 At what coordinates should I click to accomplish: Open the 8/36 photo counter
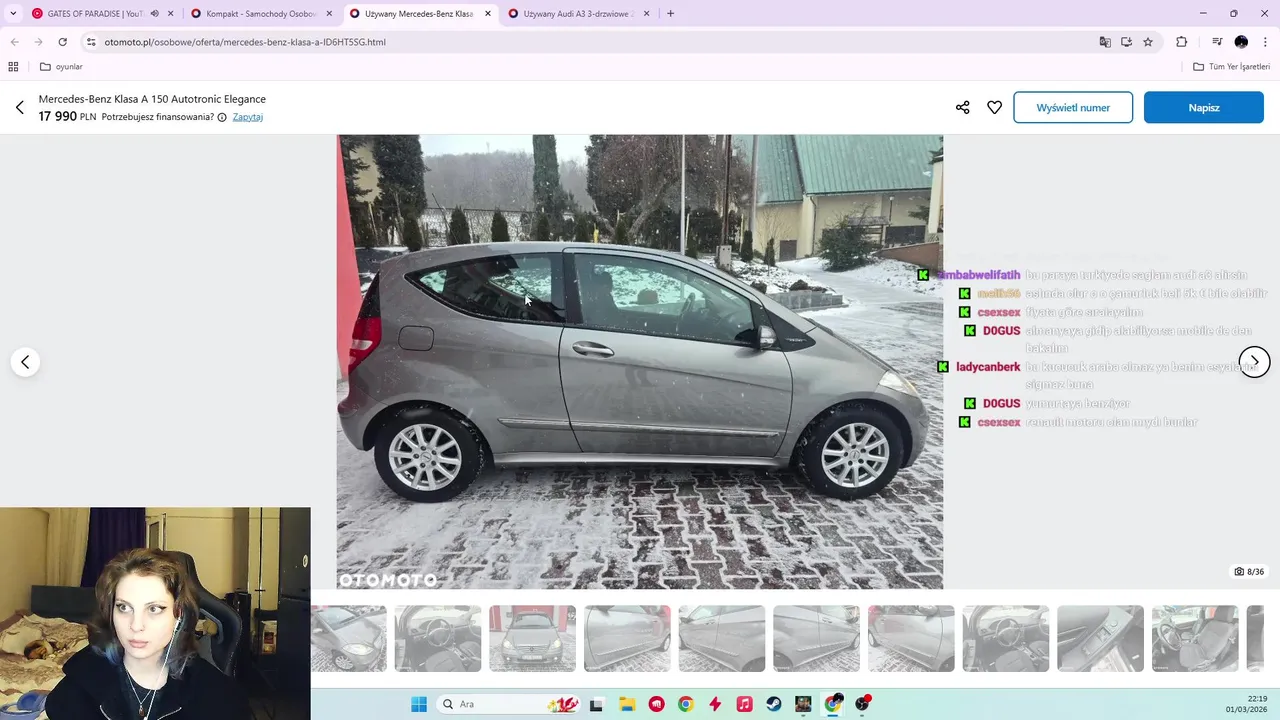click(x=1249, y=572)
